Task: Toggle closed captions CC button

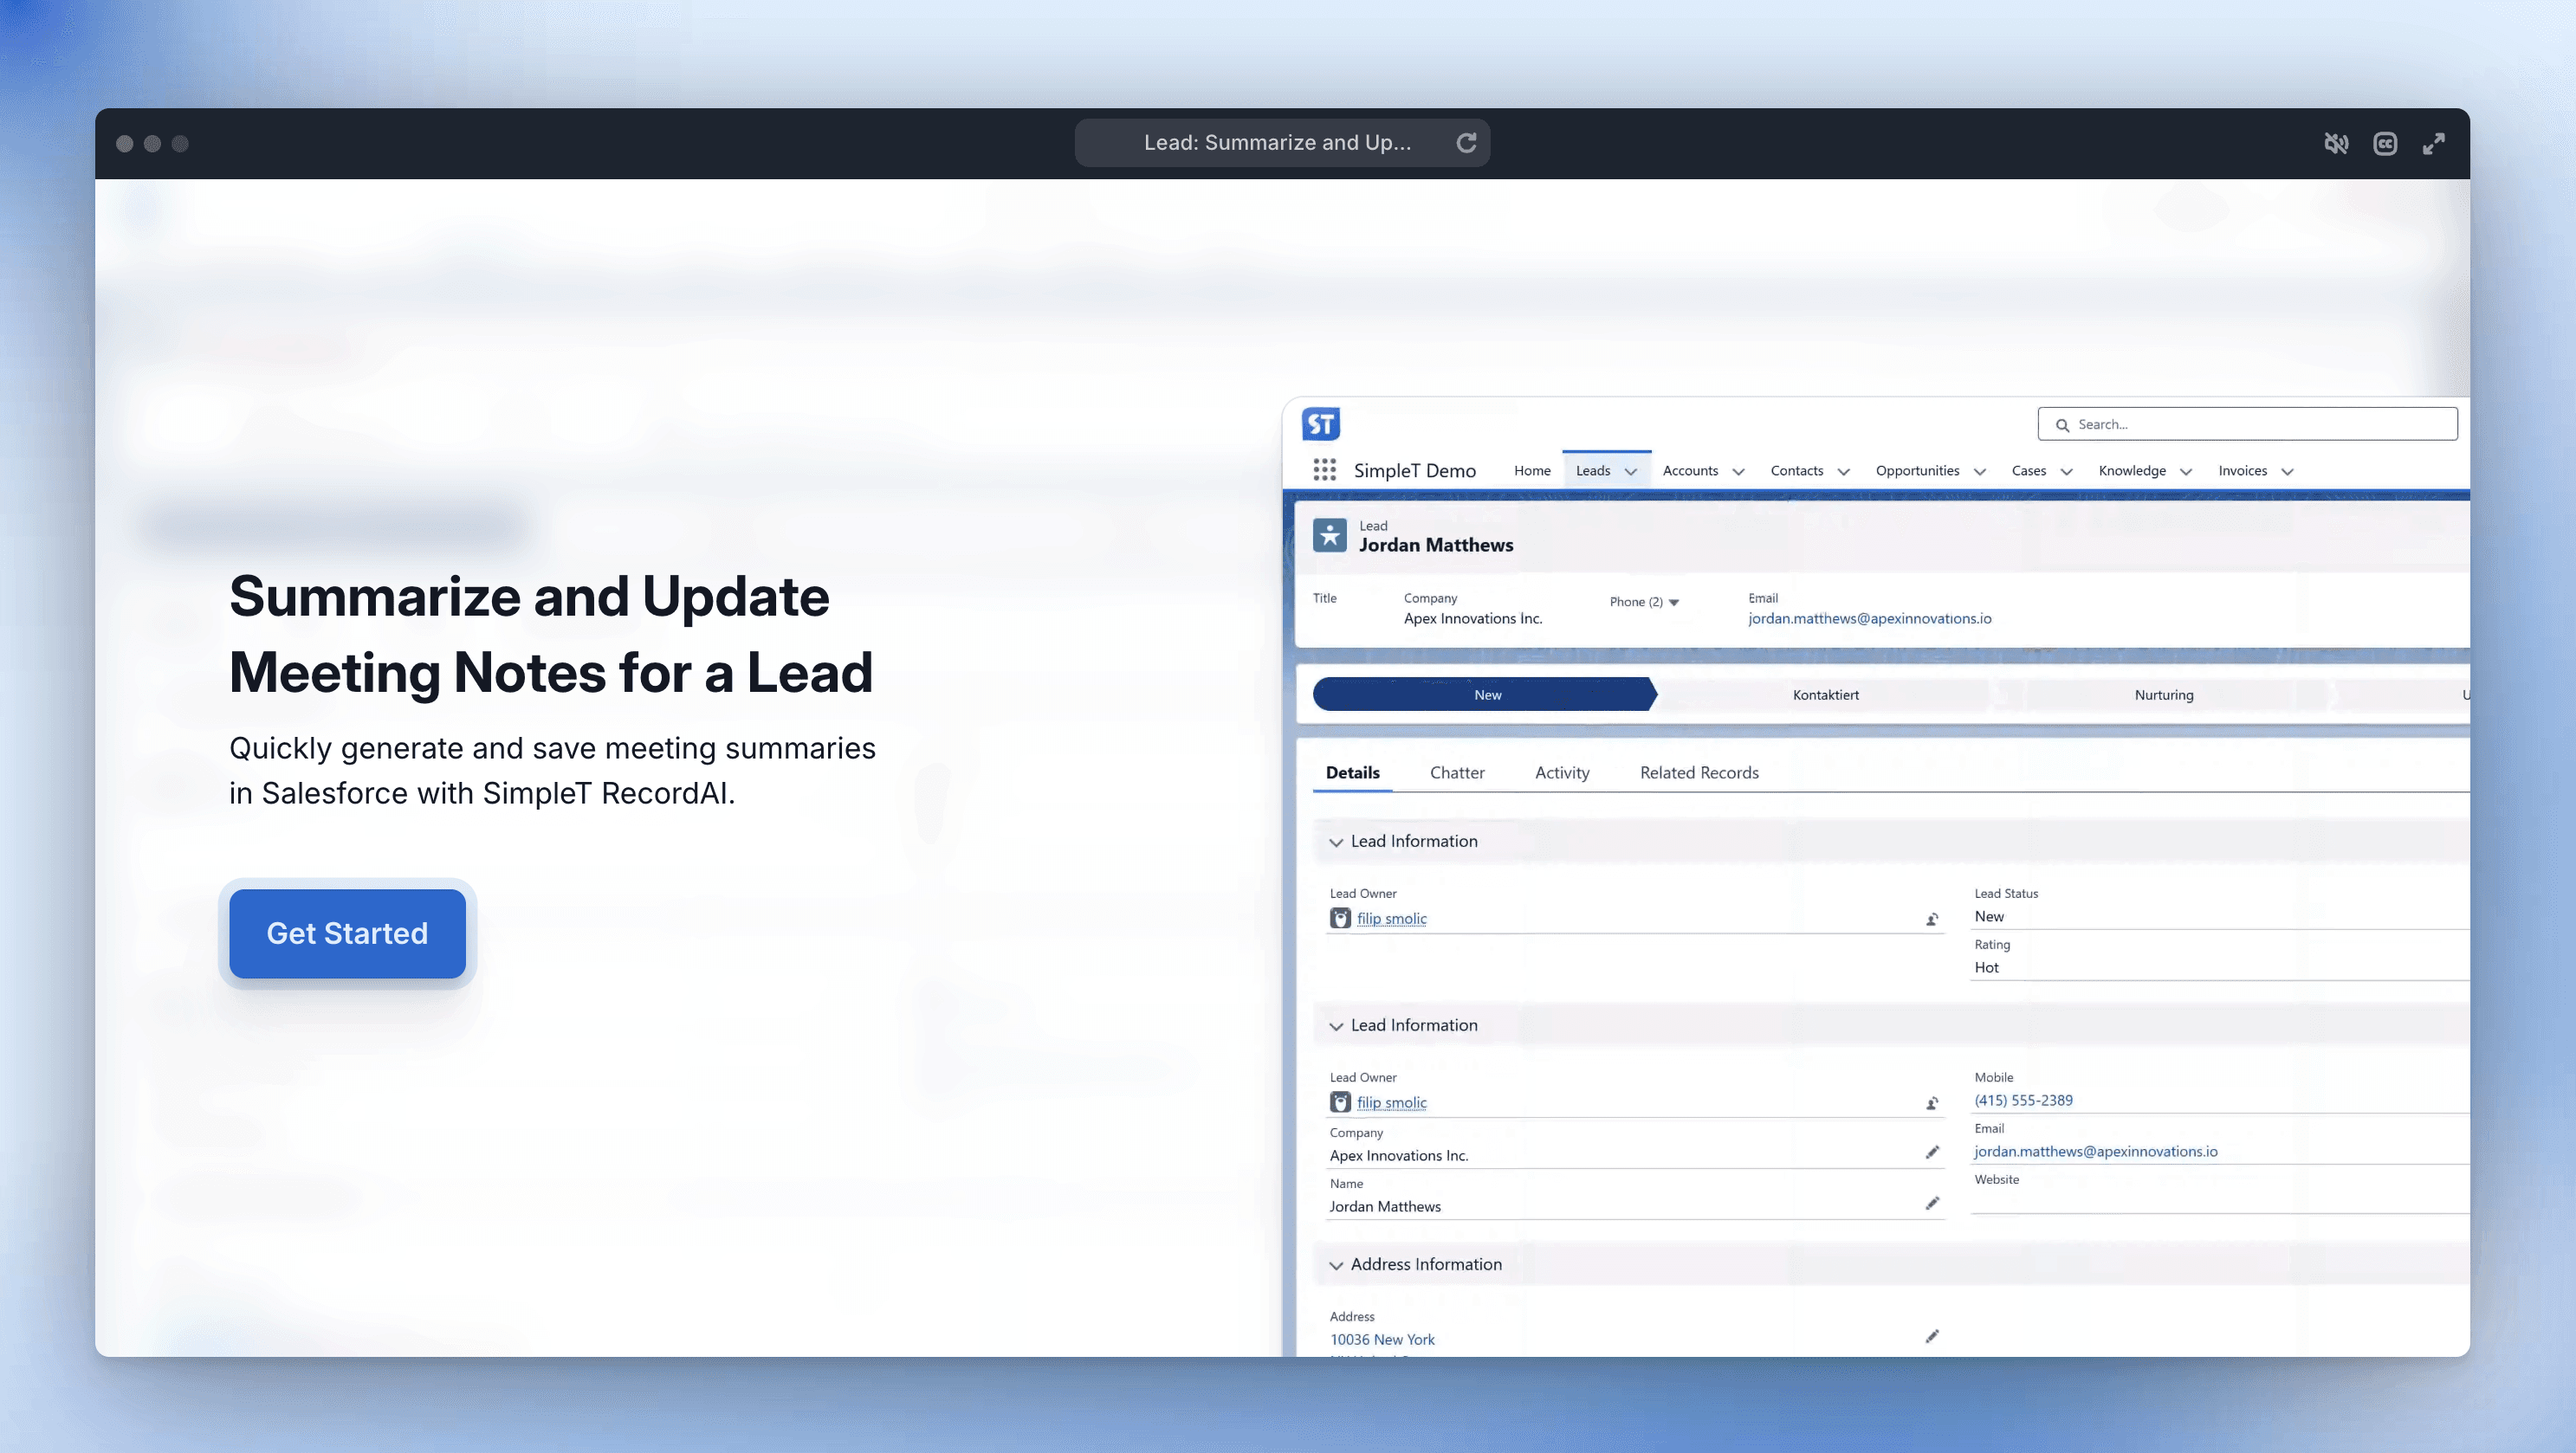Action: [x=2385, y=144]
